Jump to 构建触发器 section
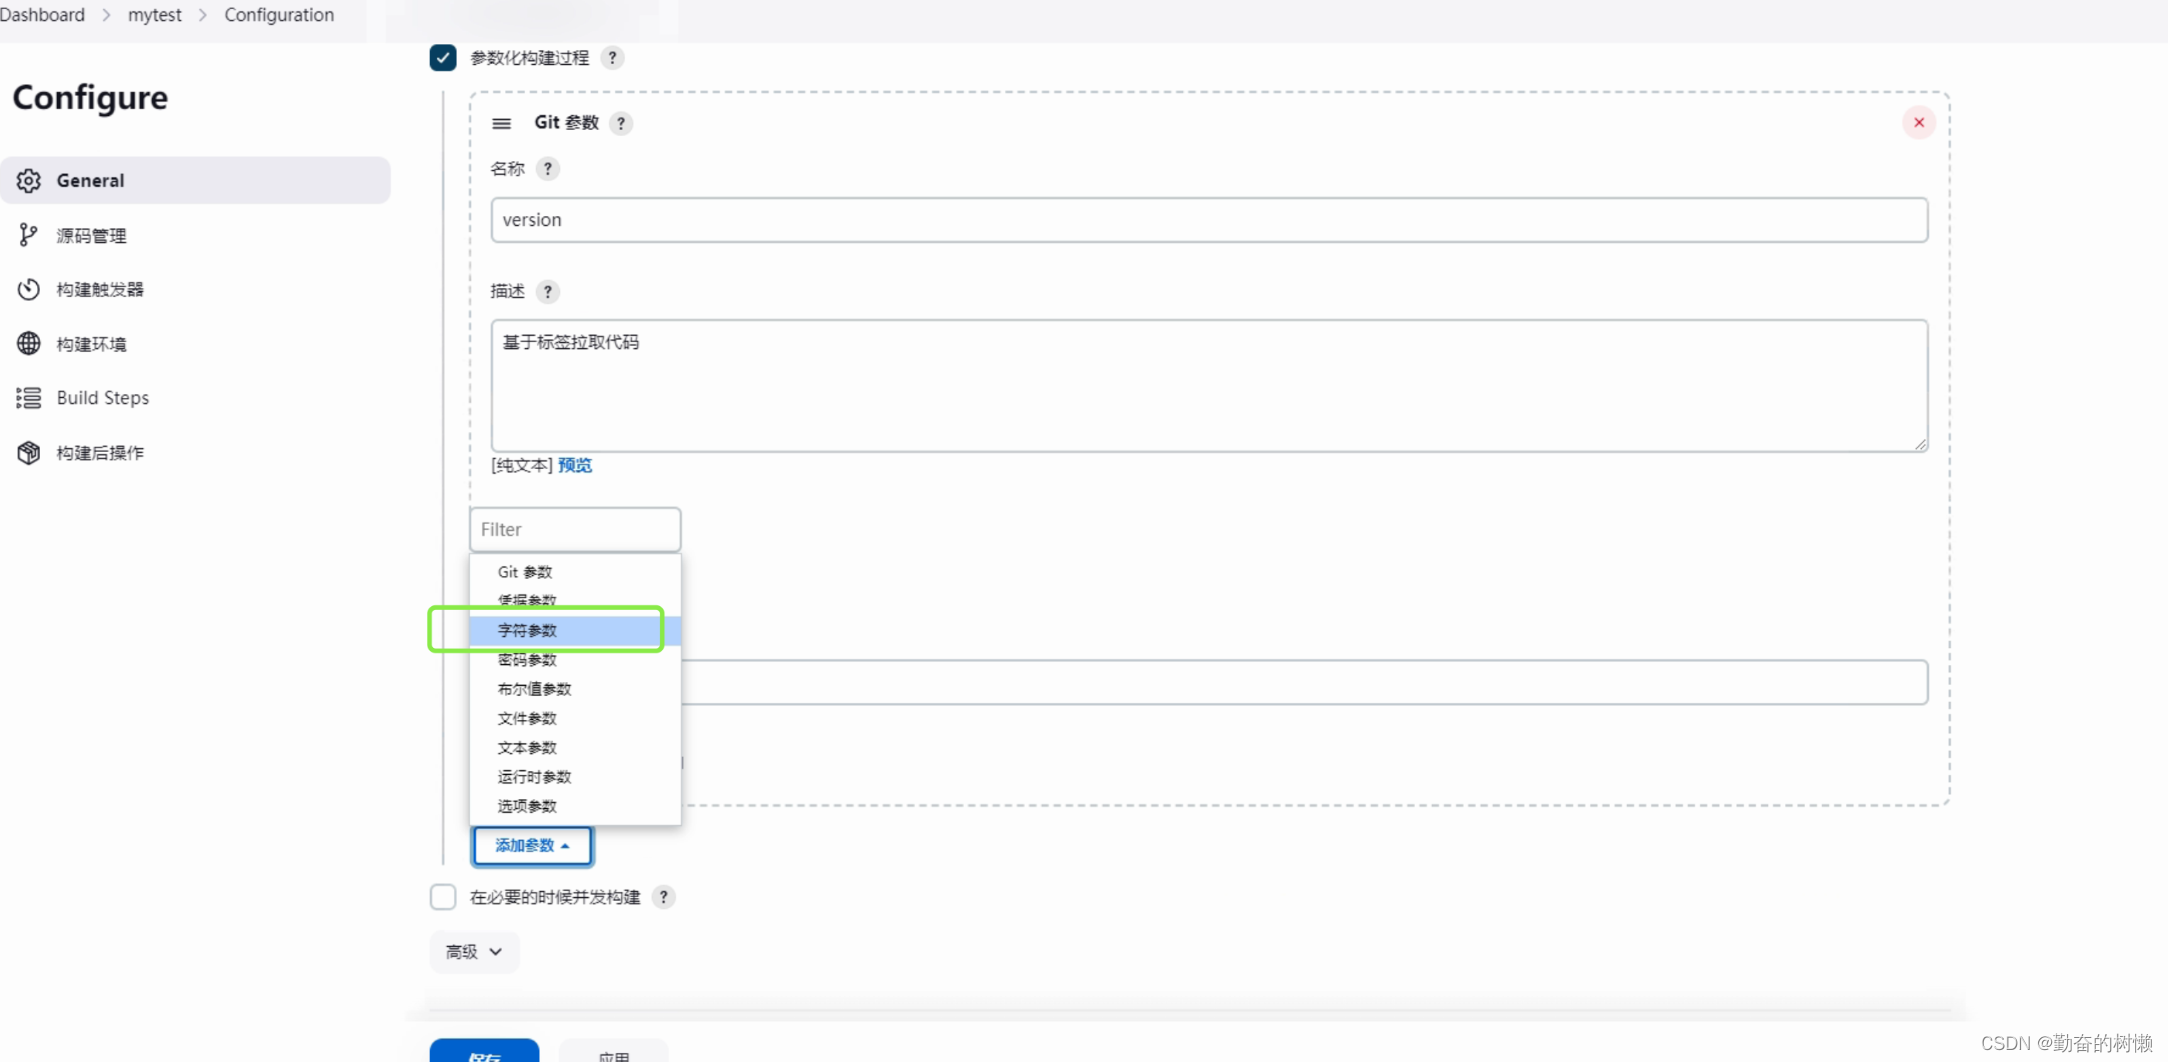This screenshot has width=2168, height=1062. pos(196,289)
